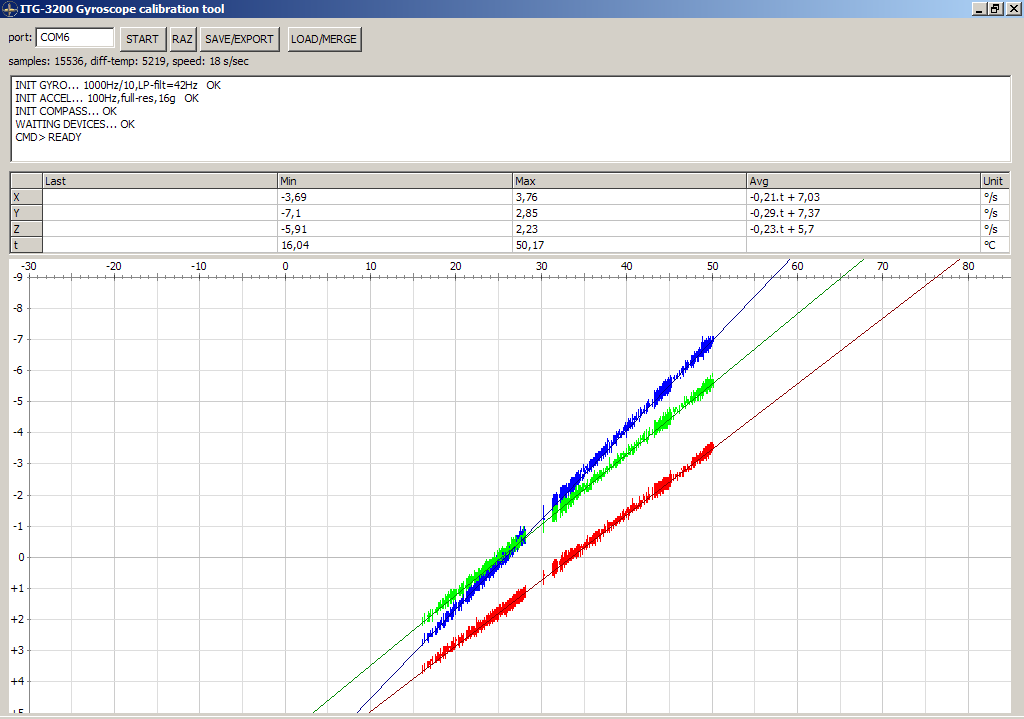The width and height of the screenshot is (1024, 719).
Task: Select the Avg column header
Action: 864,181
